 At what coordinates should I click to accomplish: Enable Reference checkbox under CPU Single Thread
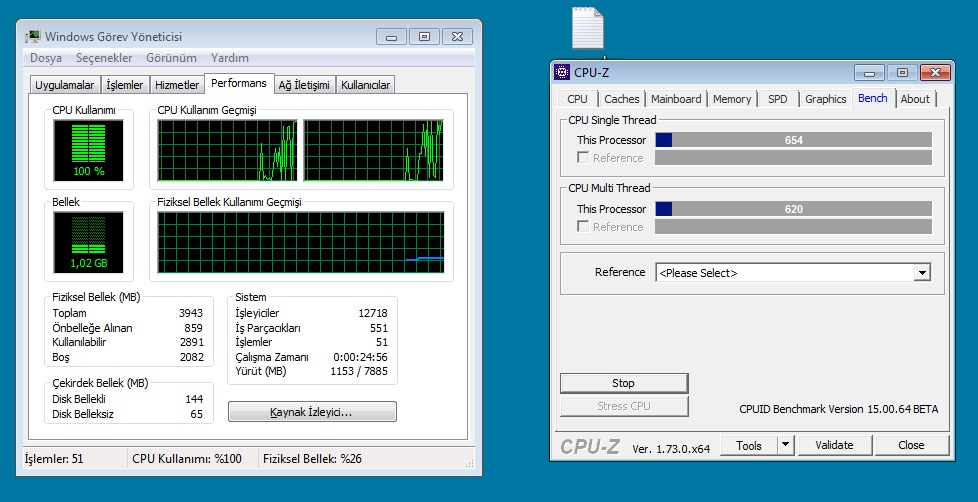pyautogui.click(x=583, y=158)
